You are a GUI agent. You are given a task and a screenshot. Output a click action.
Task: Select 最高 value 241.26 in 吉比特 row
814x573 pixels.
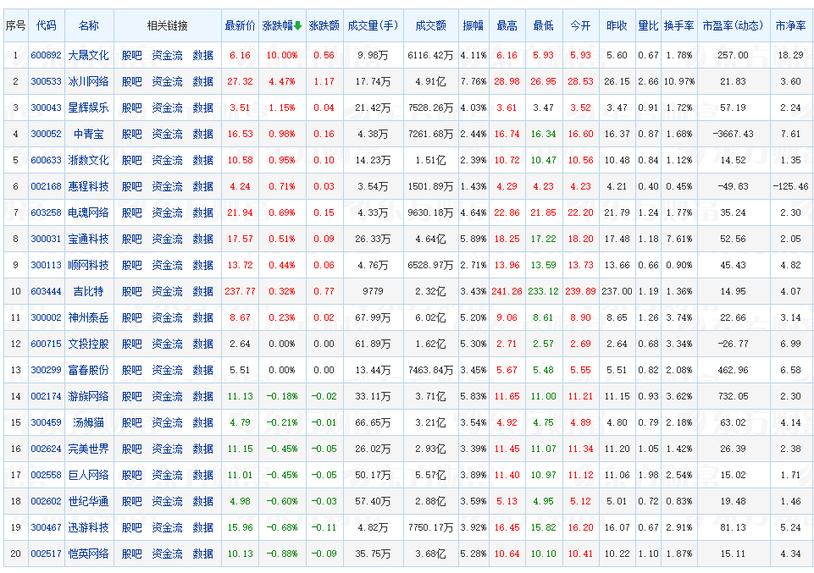tap(507, 291)
